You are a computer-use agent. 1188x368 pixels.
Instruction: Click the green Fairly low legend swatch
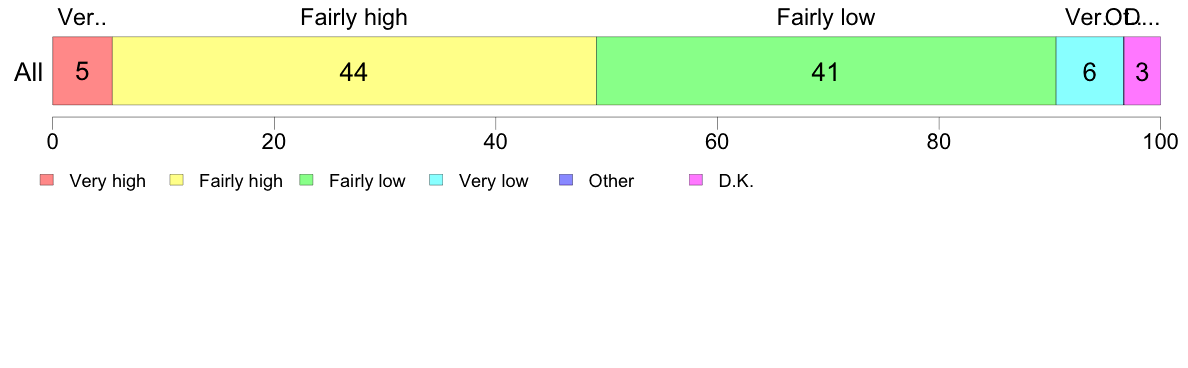[306, 180]
